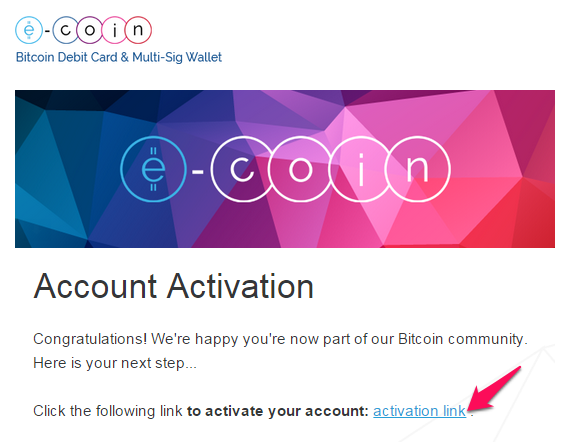The width and height of the screenshot is (569, 442).
Task: Click the white "i" circle on banner
Action: coord(361,169)
